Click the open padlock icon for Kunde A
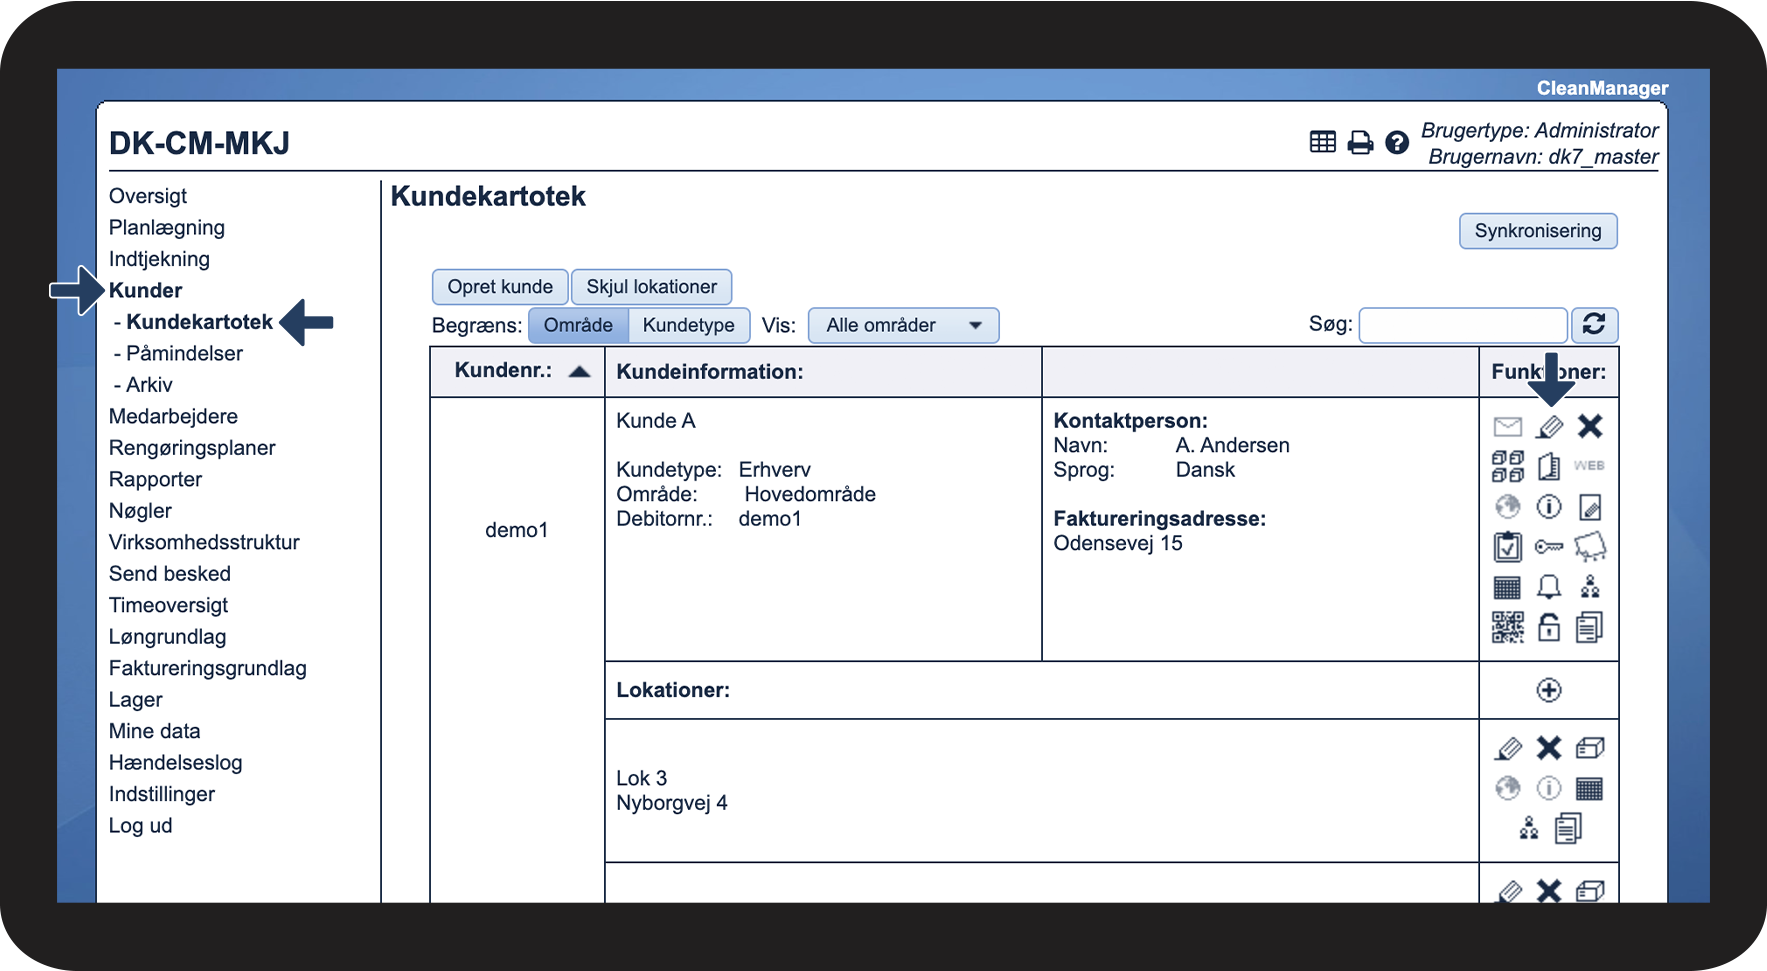This screenshot has width=1767, height=971. click(1549, 627)
